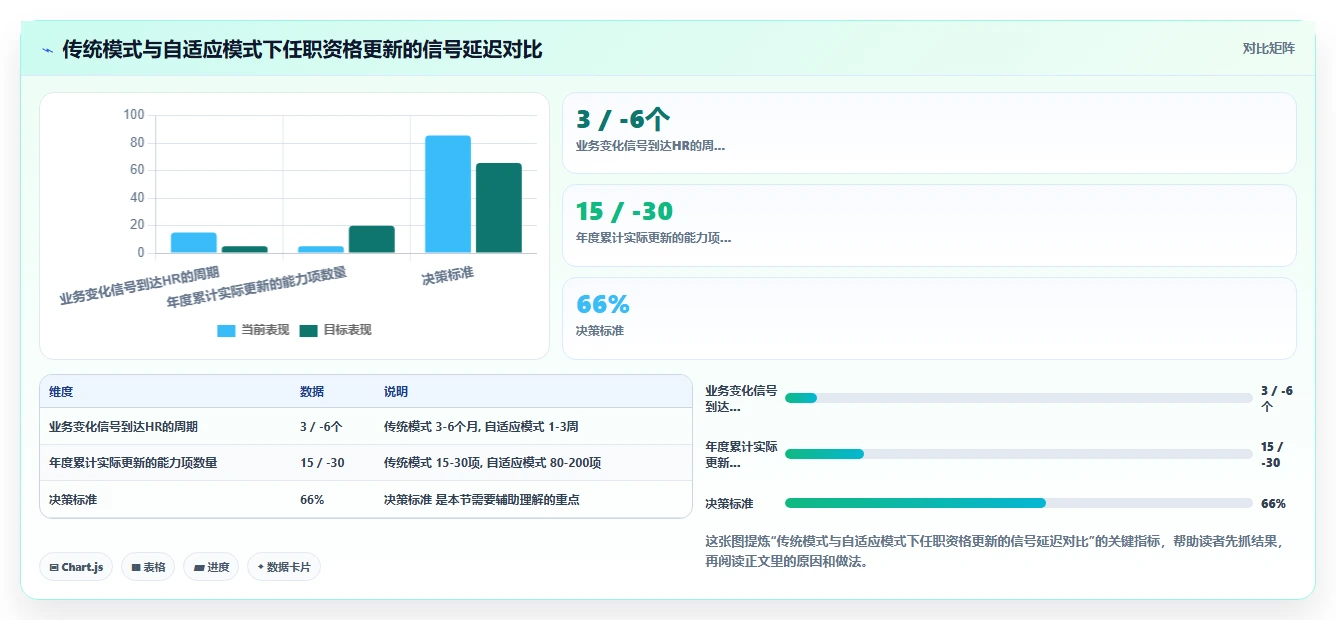Click the 决策标准 progress bar

pyautogui.click(x=1018, y=503)
